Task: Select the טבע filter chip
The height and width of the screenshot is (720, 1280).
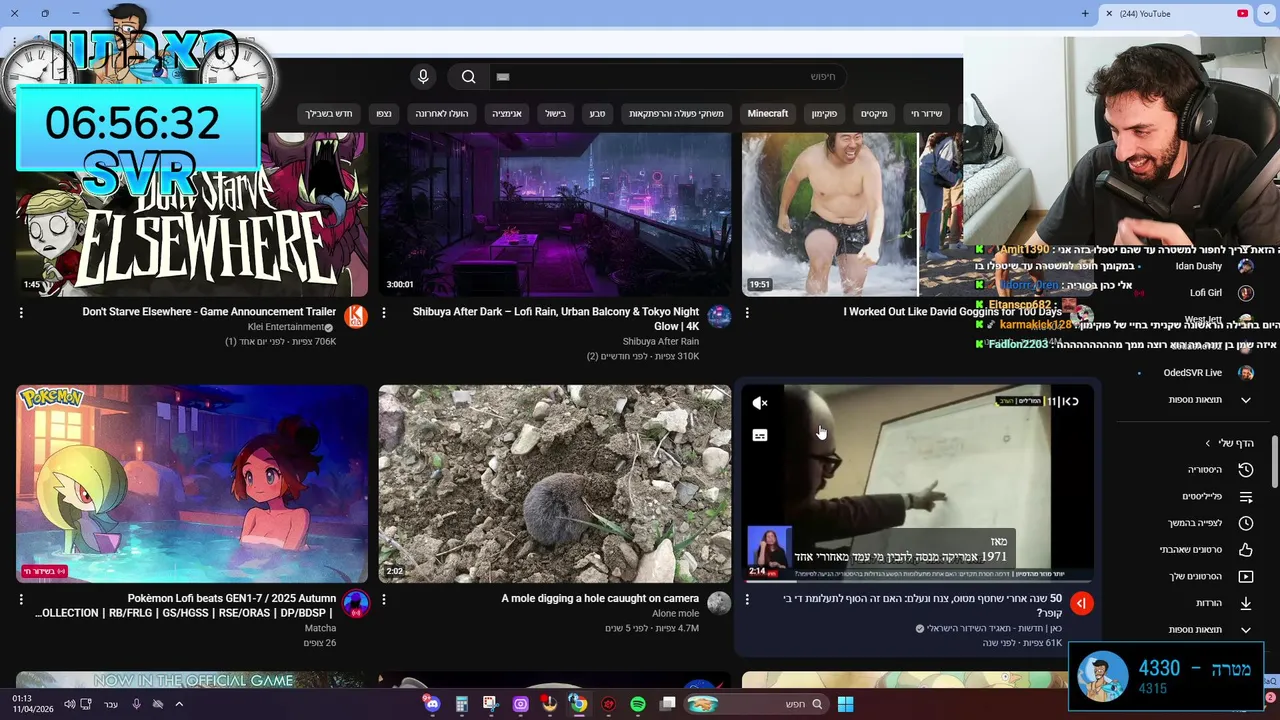Action: click(597, 114)
